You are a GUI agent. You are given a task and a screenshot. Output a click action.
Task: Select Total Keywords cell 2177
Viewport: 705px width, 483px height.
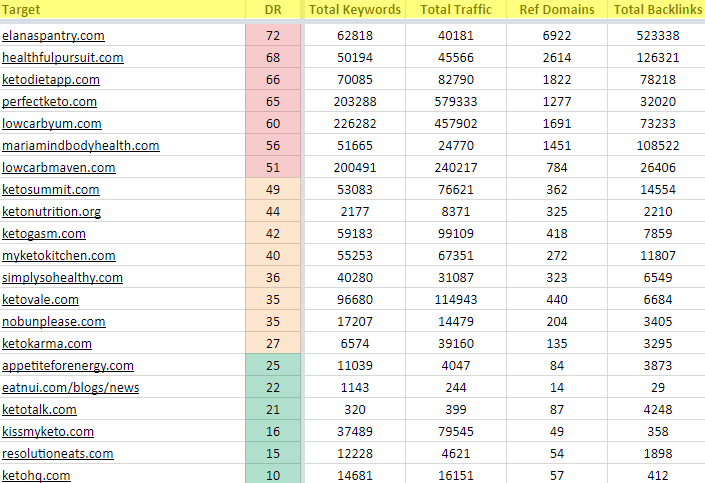[x=355, y=212]
